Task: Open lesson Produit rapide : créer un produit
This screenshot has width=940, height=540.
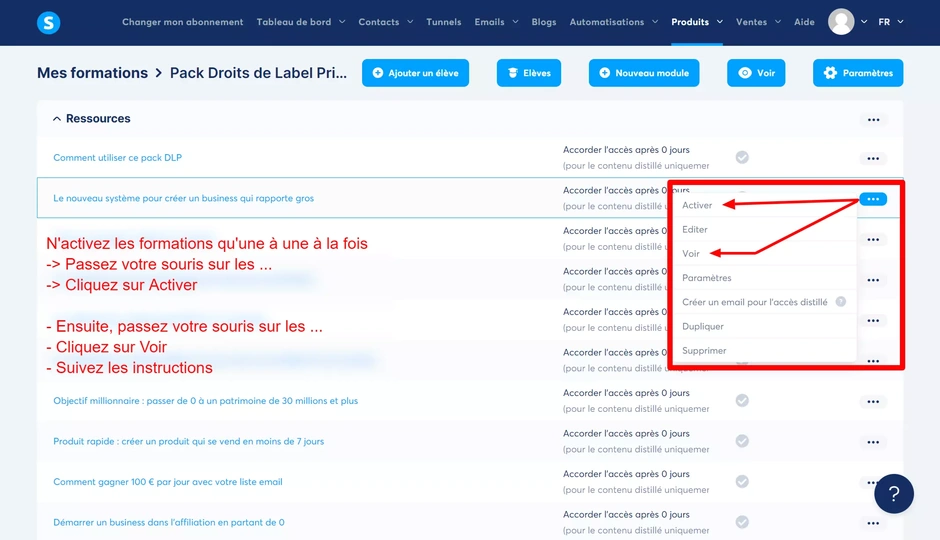Action: (x=188, y=441)
